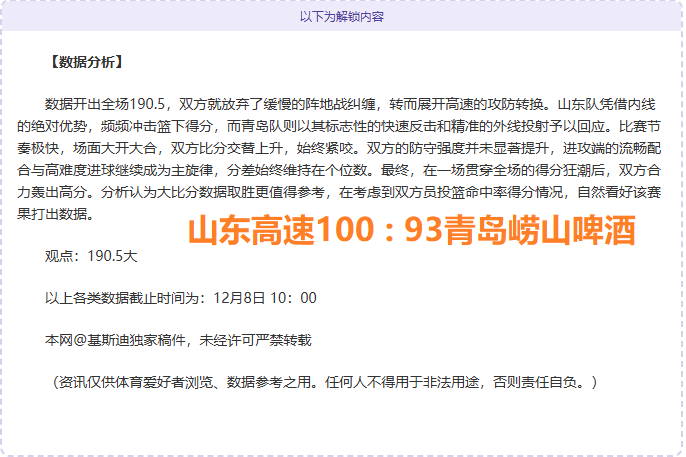Select the 【数据分析】 section heading
Viewport: 686px width, 457px height.
click(x=85, y=62)
